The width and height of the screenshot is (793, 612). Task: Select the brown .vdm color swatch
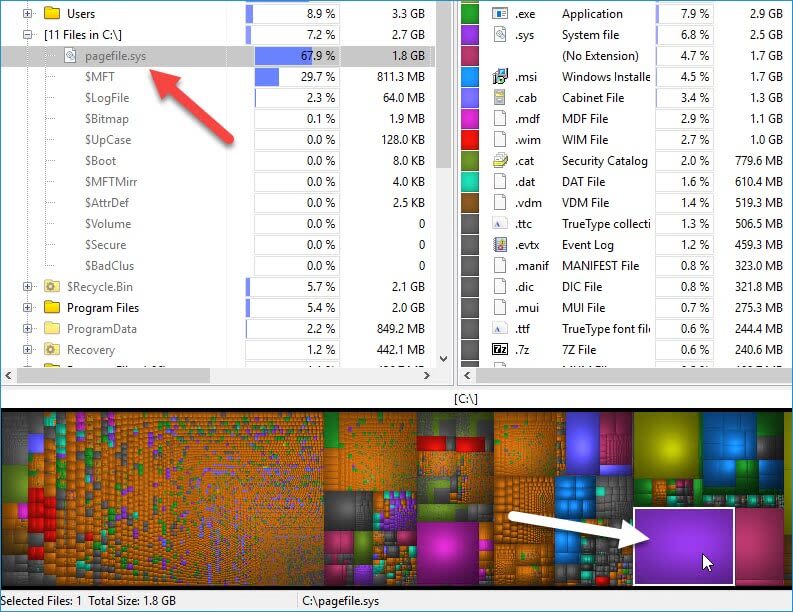470,203
